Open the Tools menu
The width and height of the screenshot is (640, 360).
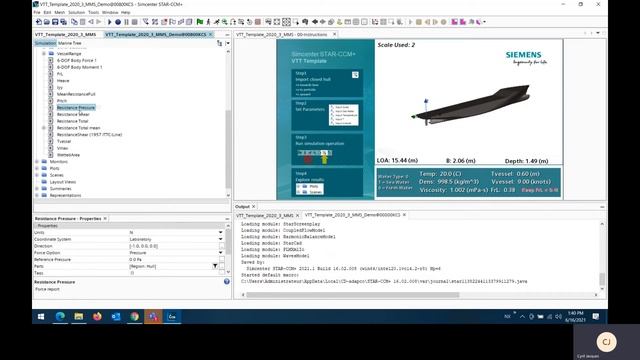click(x=93, y=12)
